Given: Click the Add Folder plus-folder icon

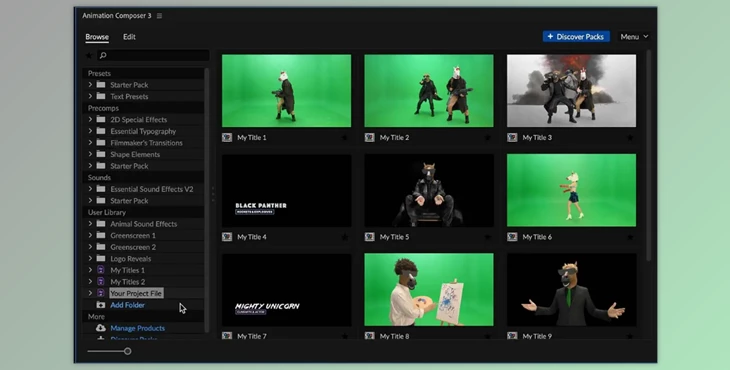Looking at the screenshot, I should (101, 305).
